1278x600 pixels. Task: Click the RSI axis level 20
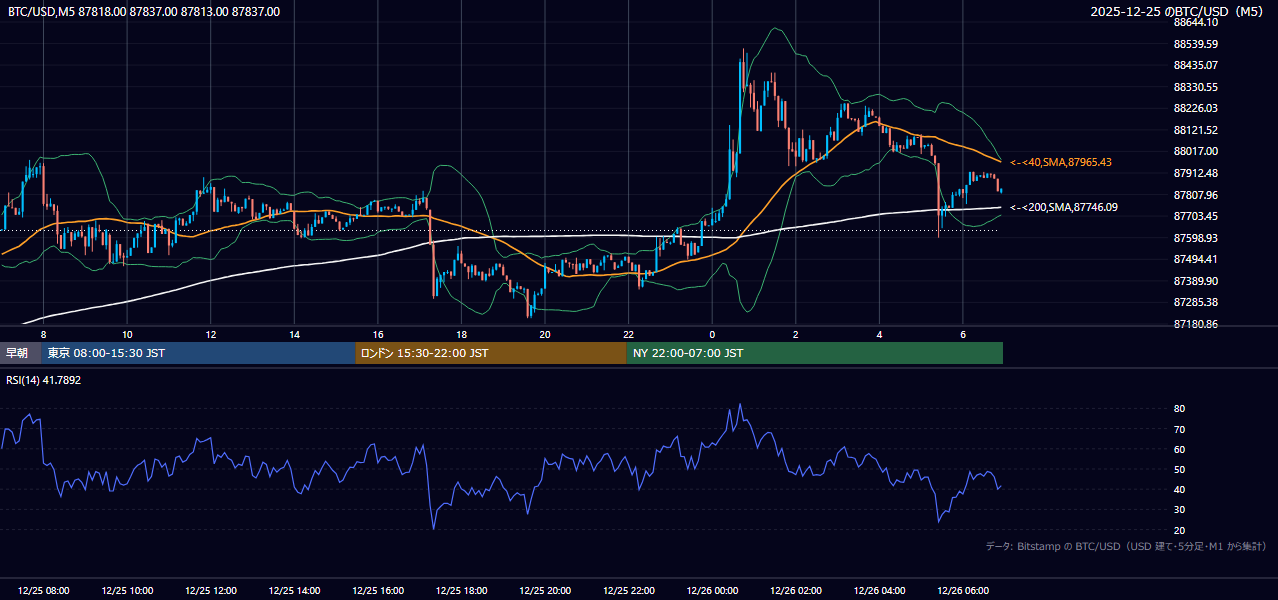tap(1180, 530)
